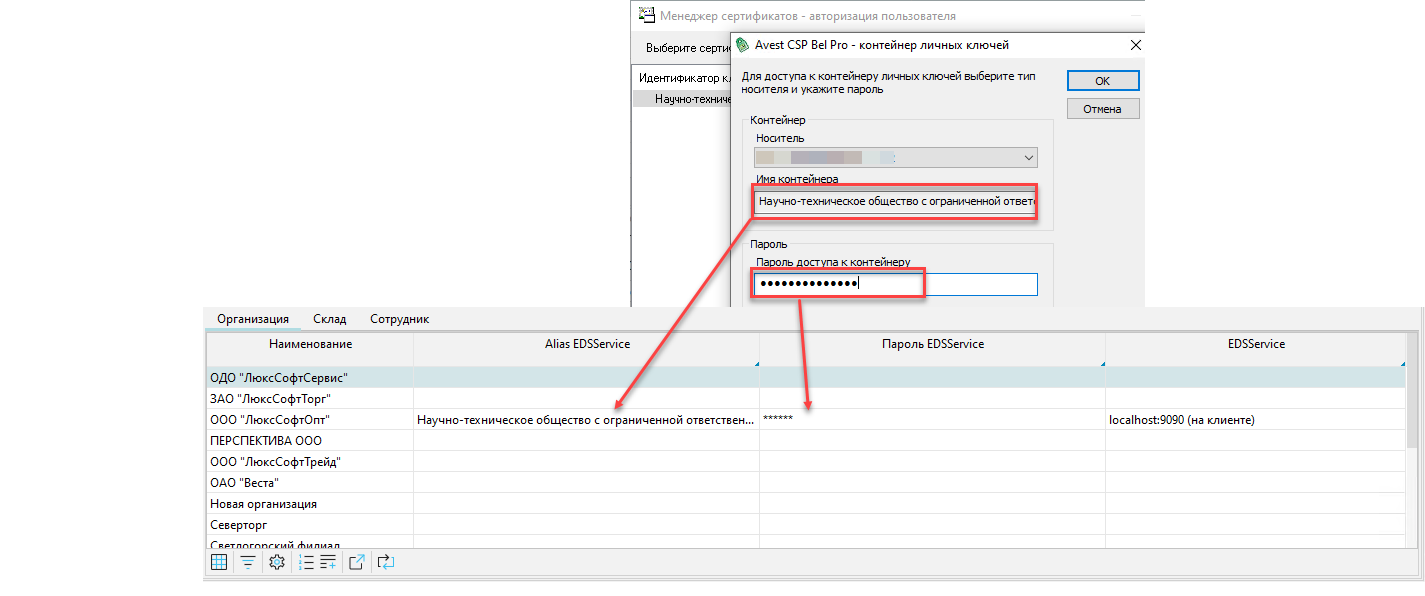The width and height of the screenshot is (1425, 596).
Task: Switch to the Сотрудник tab
Action: click(399, 319)
